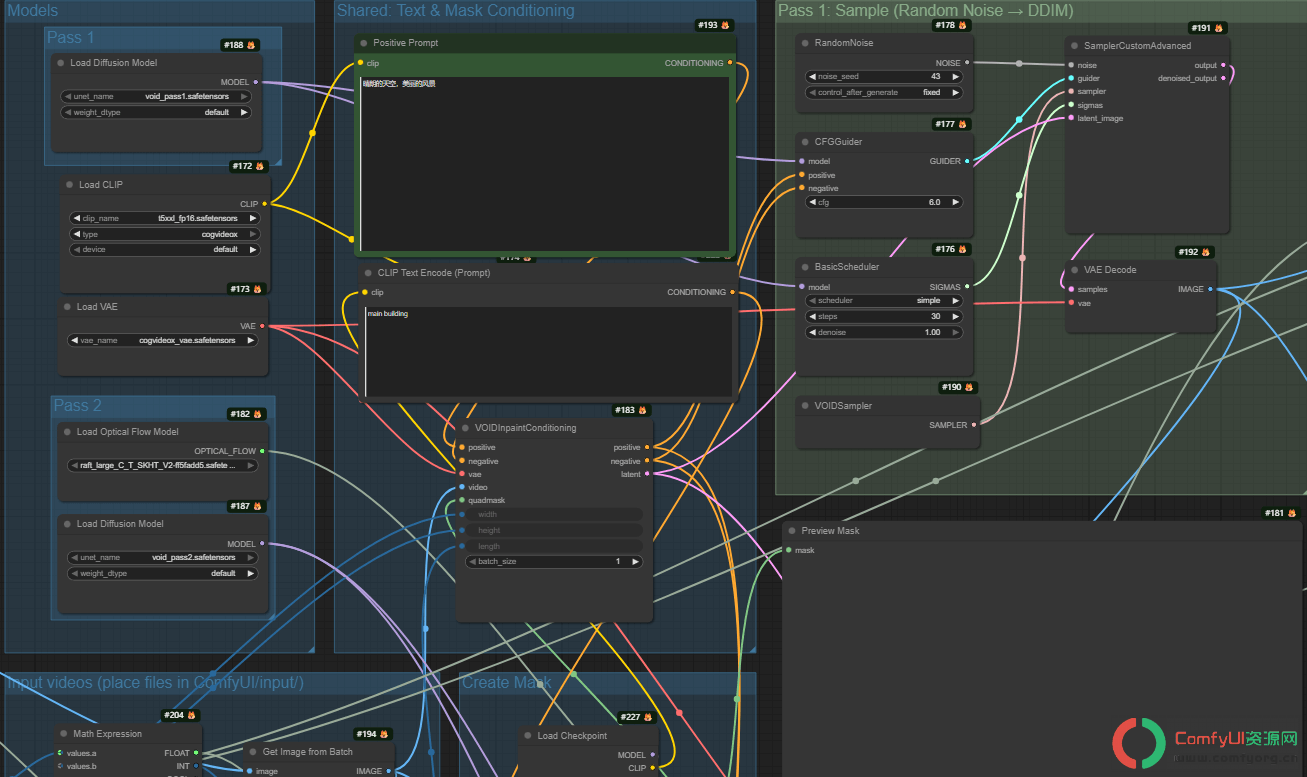Collapse the Preview Mask node via its dot

(791, 531)
